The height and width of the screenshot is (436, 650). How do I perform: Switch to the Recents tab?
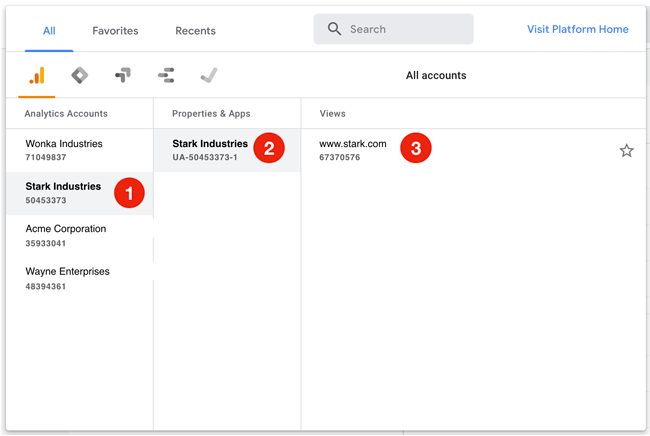[195, 31]
